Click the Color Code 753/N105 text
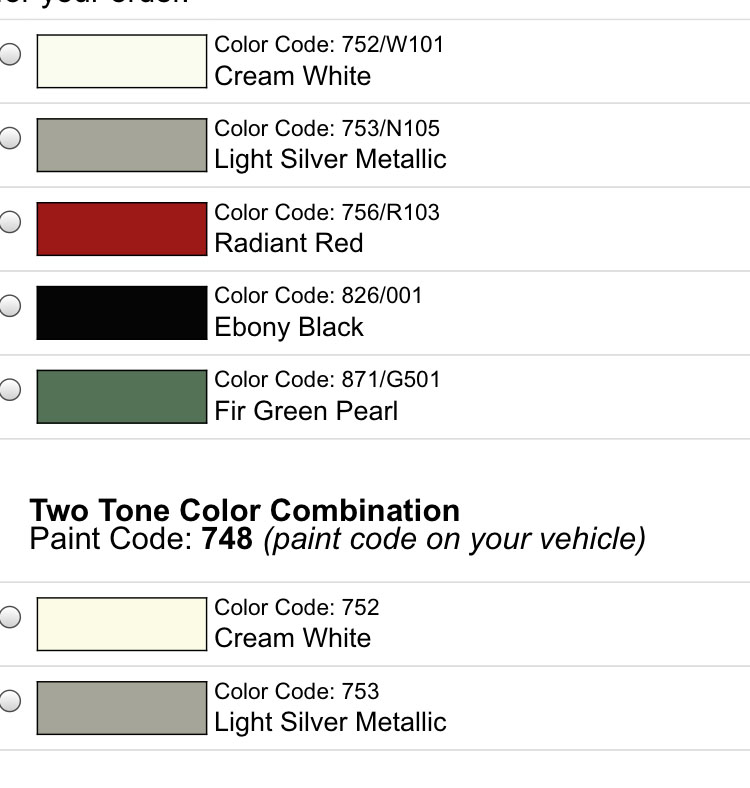 click(x=327, y=129)
